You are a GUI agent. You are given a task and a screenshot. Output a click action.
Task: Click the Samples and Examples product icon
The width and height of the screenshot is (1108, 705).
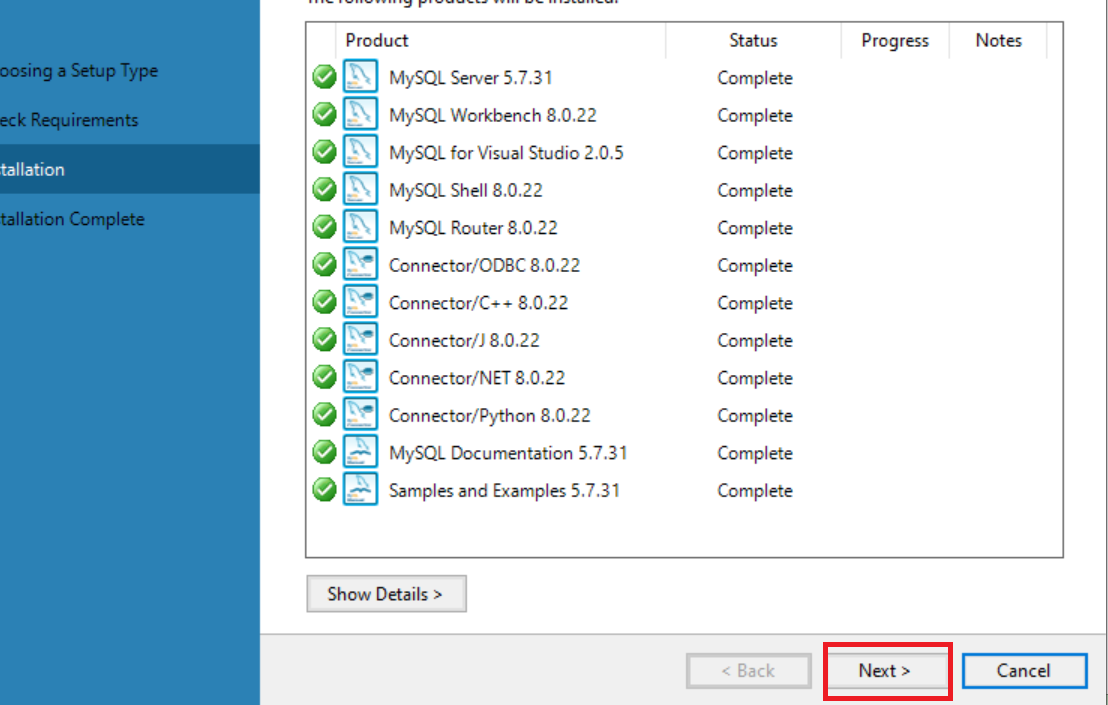point(360,488)
